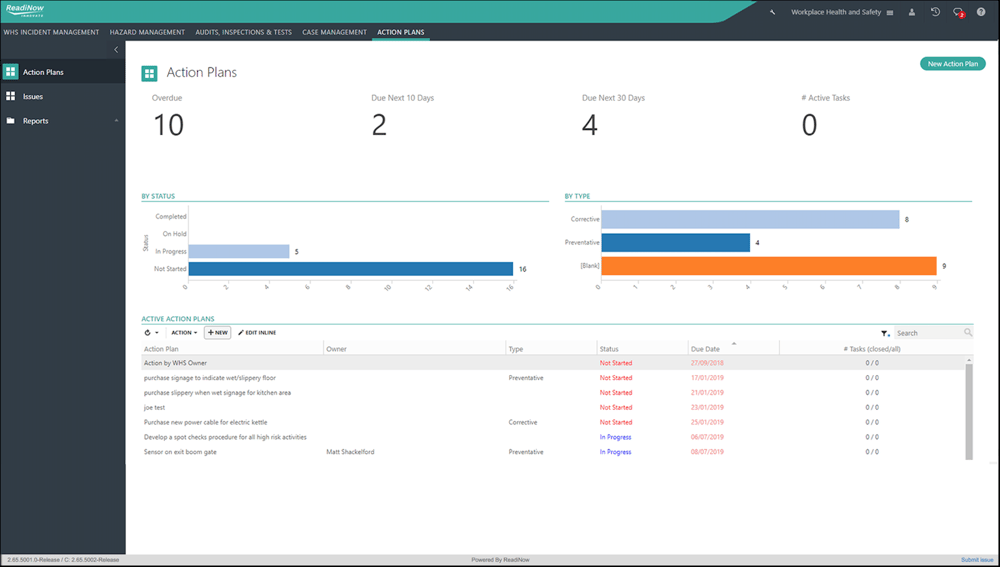The height and width of the screenshot is (567, 1000).
Task: Click the EDIT INLINE button
Action: point(257,333)
